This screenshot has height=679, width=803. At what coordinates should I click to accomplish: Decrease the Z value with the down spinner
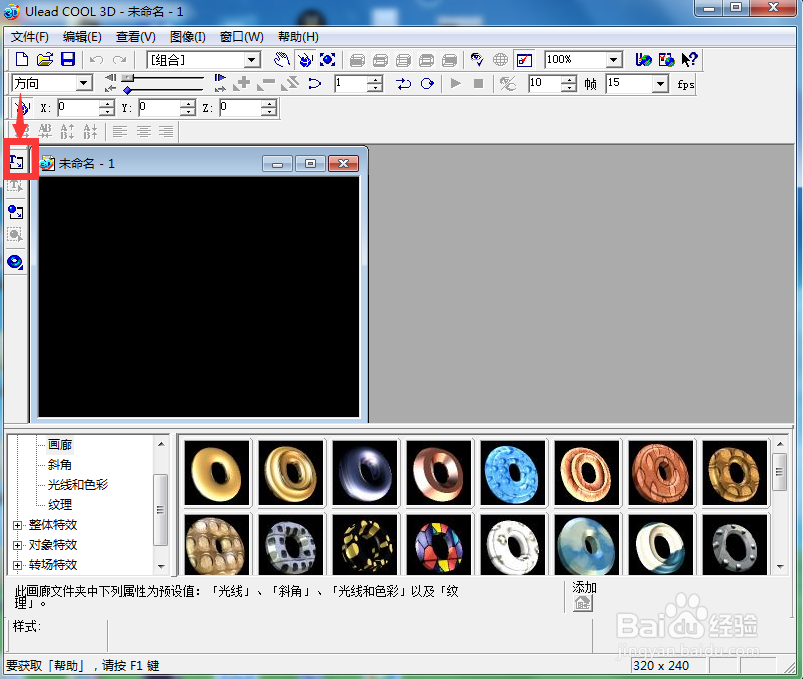[x=269, y=112]
